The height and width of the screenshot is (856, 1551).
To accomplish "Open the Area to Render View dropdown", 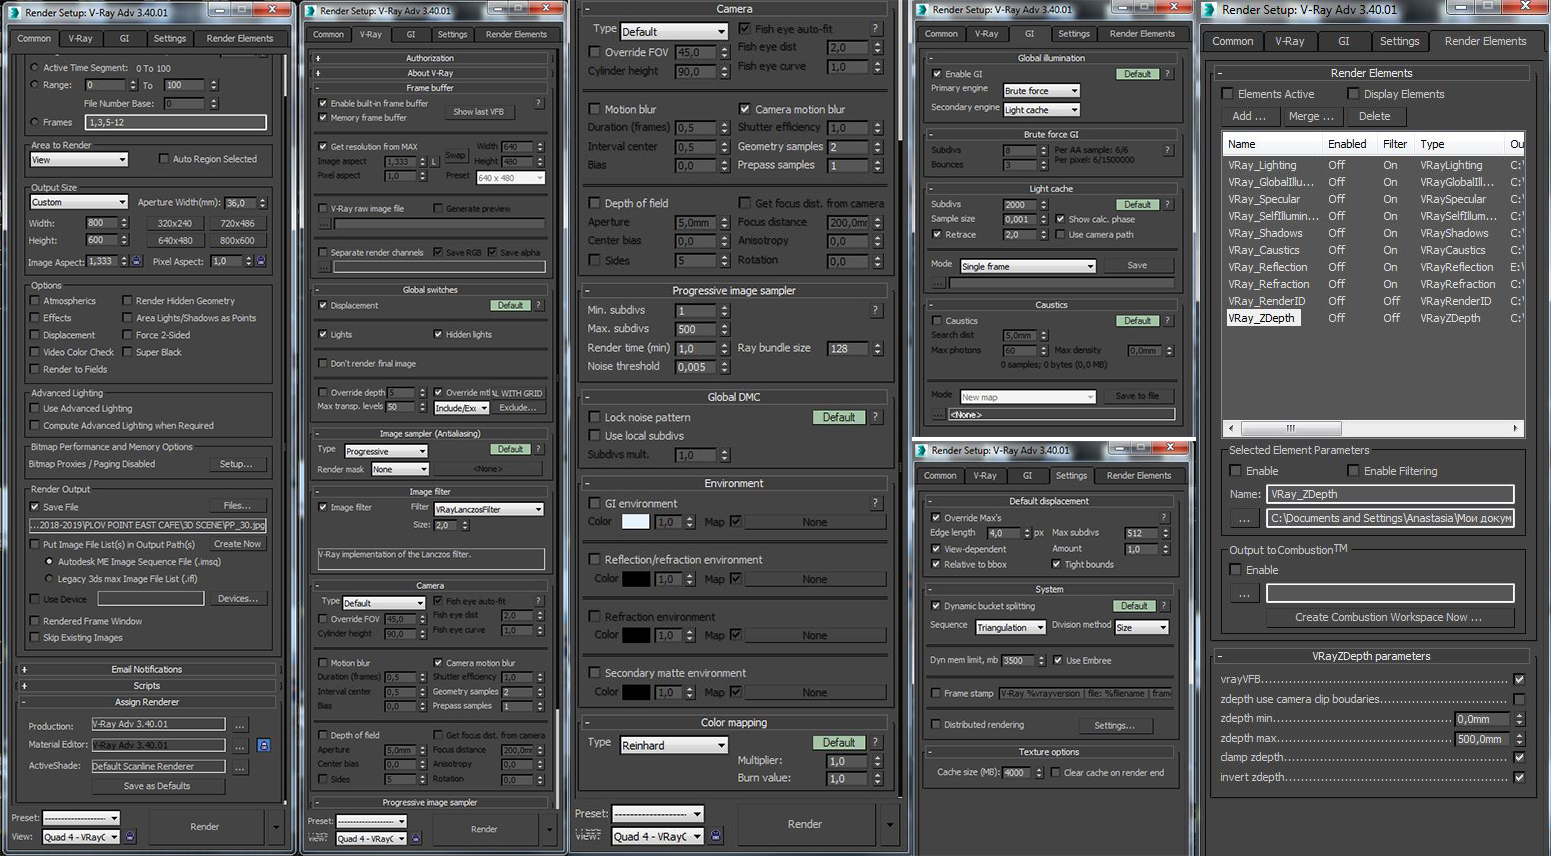I will tap(79, 159).
